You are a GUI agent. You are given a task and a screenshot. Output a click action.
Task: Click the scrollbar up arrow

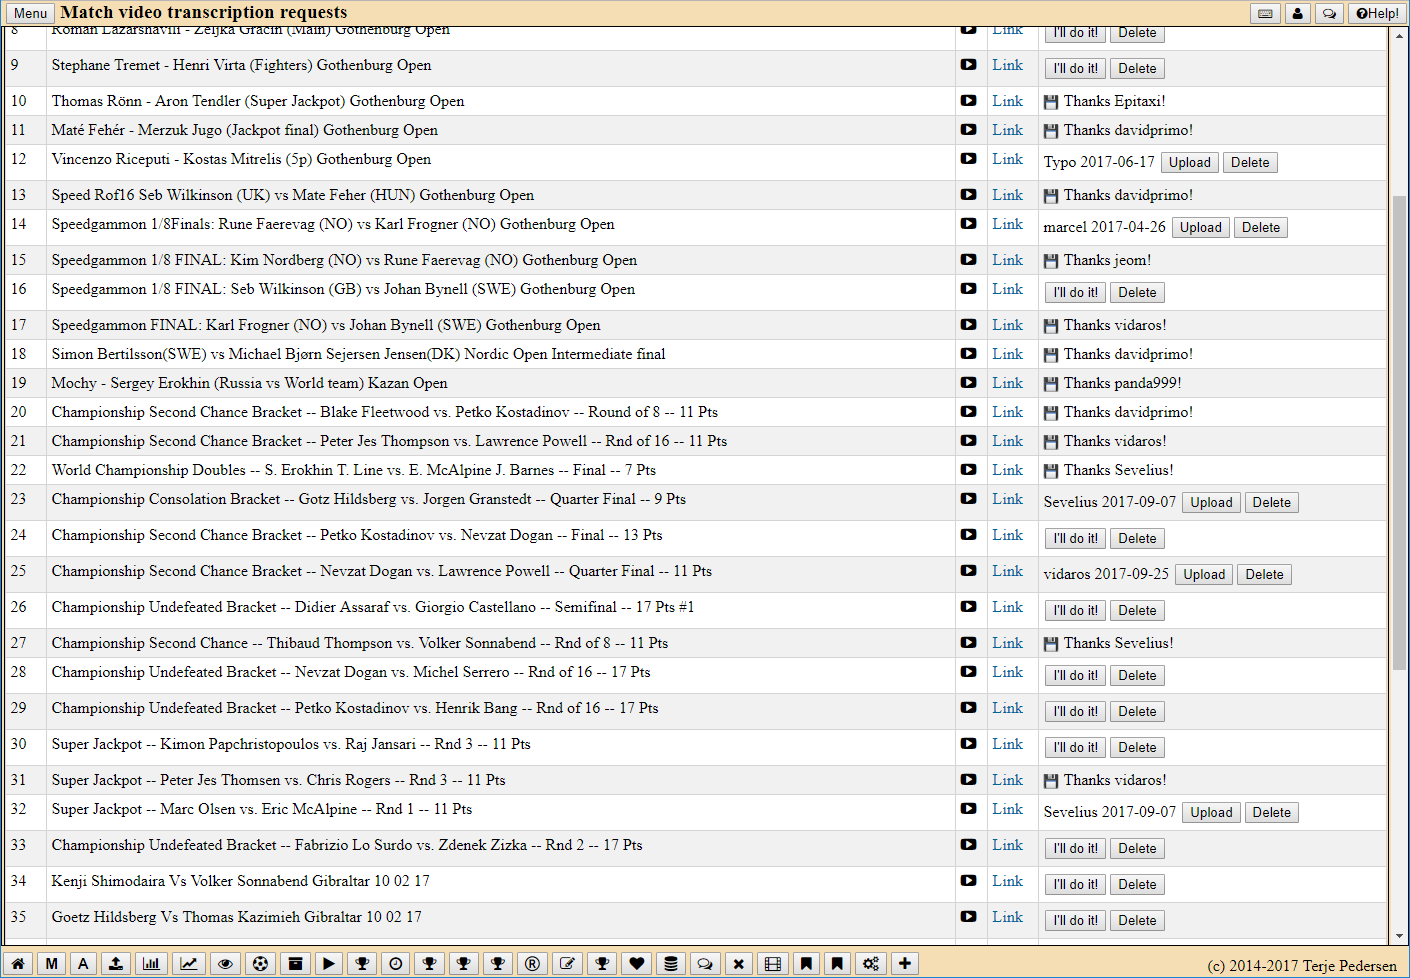(1399, 35)
